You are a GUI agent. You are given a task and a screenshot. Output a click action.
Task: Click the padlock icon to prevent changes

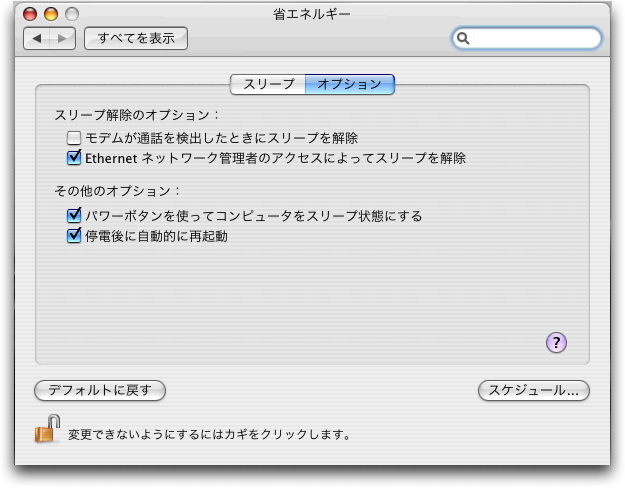[x=47, y=429]
